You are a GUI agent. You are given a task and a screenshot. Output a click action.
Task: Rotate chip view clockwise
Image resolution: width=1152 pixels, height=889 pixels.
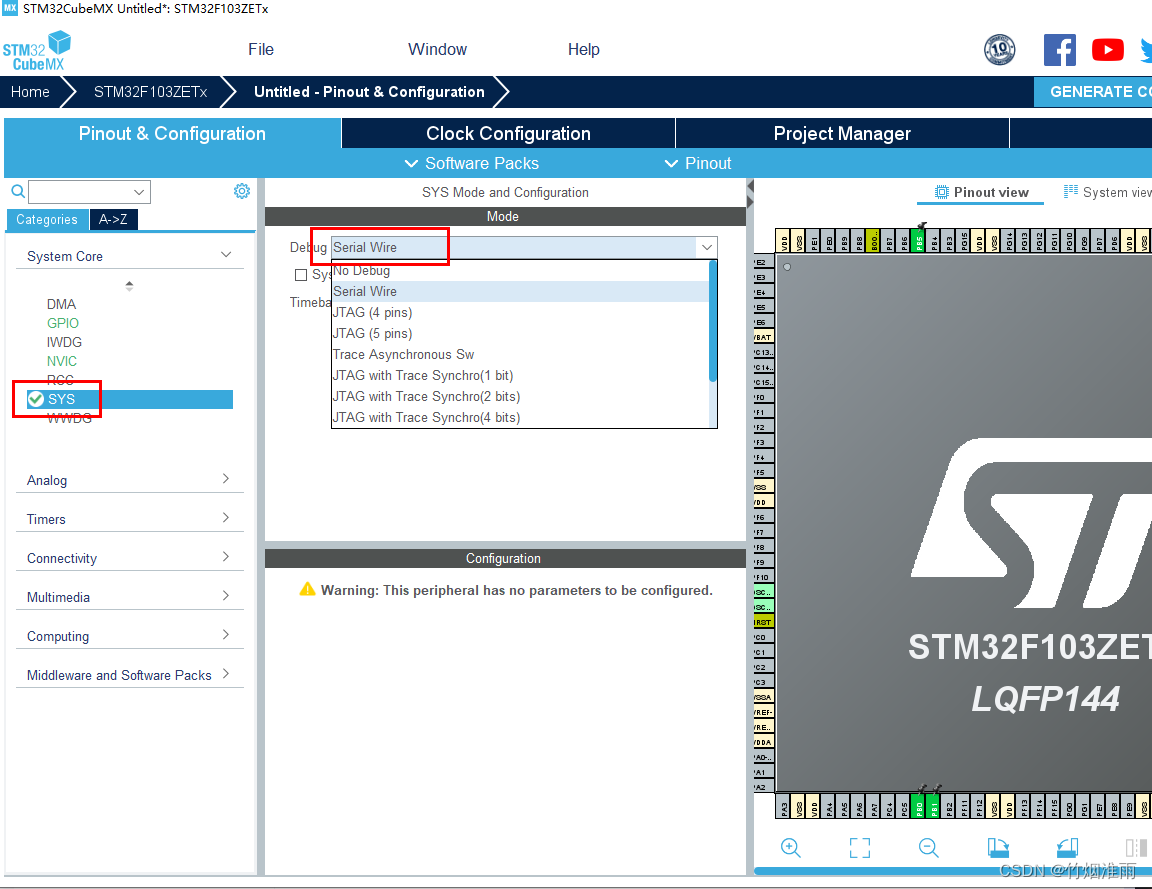point(998,847)
